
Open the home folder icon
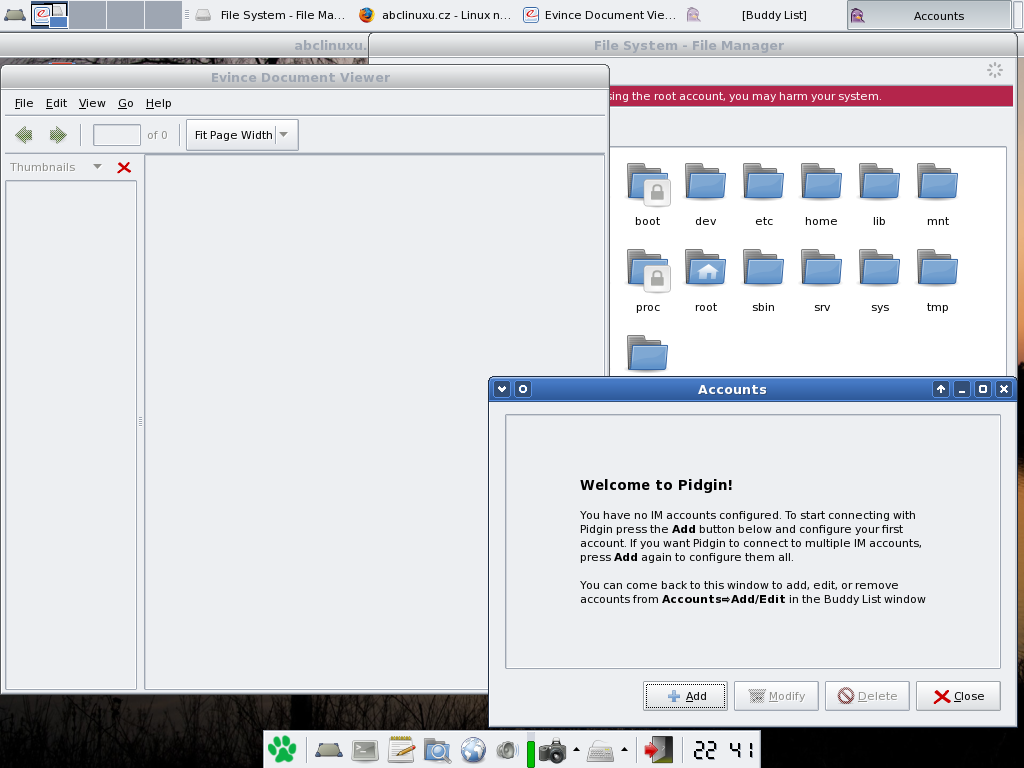click(x=821, y=182)
